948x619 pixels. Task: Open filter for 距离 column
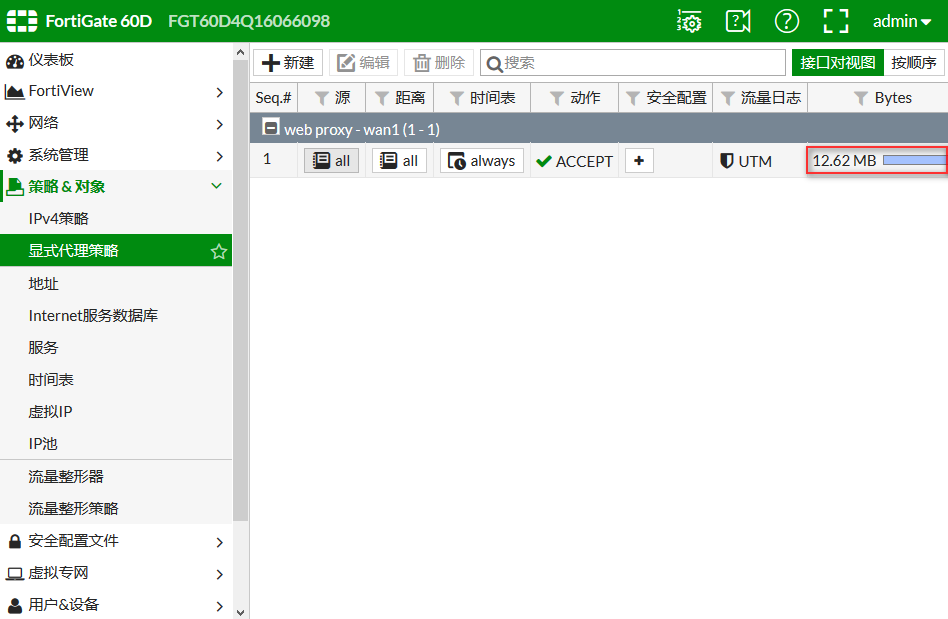[381, 99]
